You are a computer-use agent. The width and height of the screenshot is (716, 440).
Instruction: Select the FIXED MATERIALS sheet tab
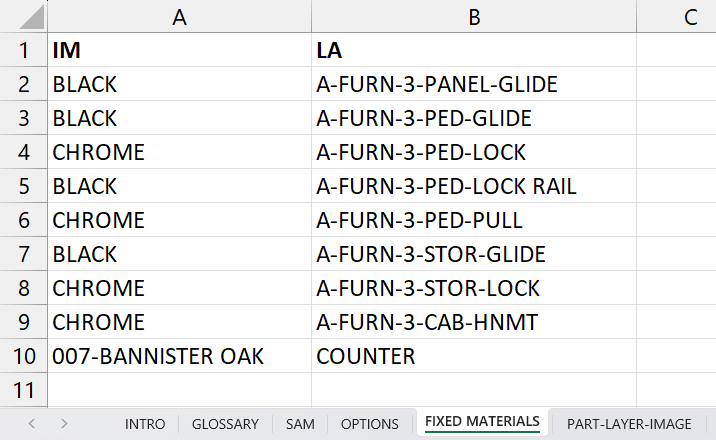482,421
